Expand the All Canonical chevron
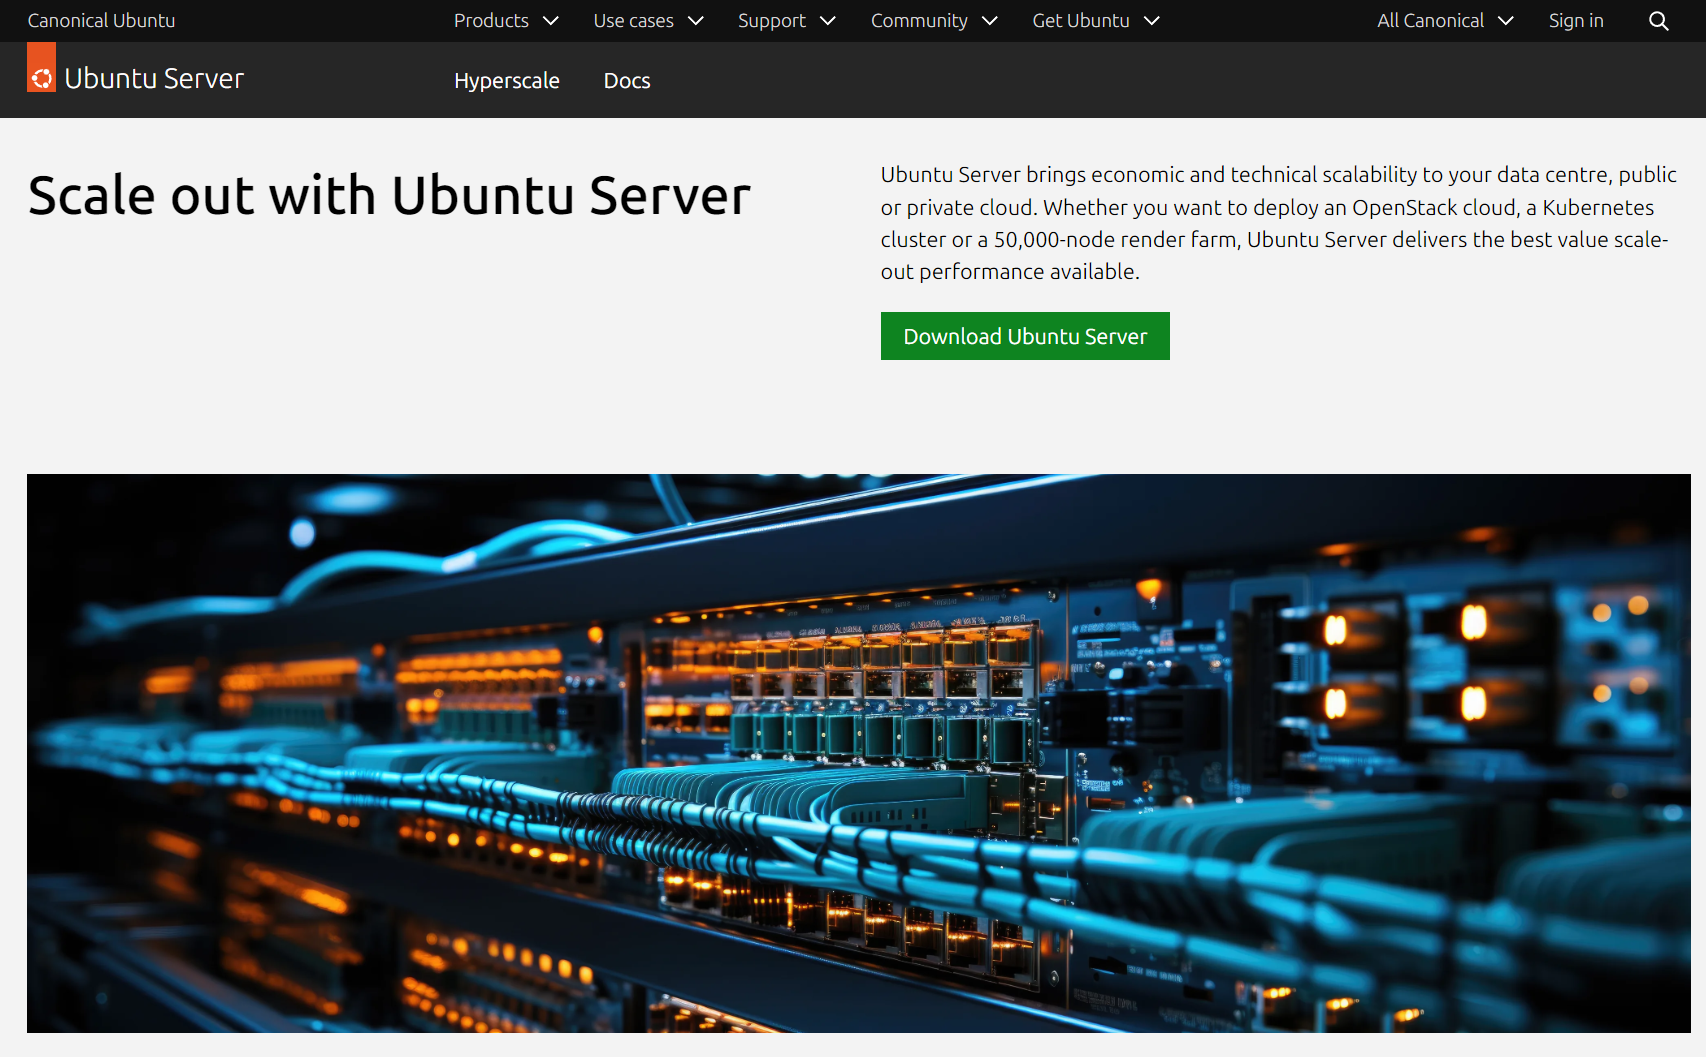Viewport: 1706px width, 1057px height. 1506,21
